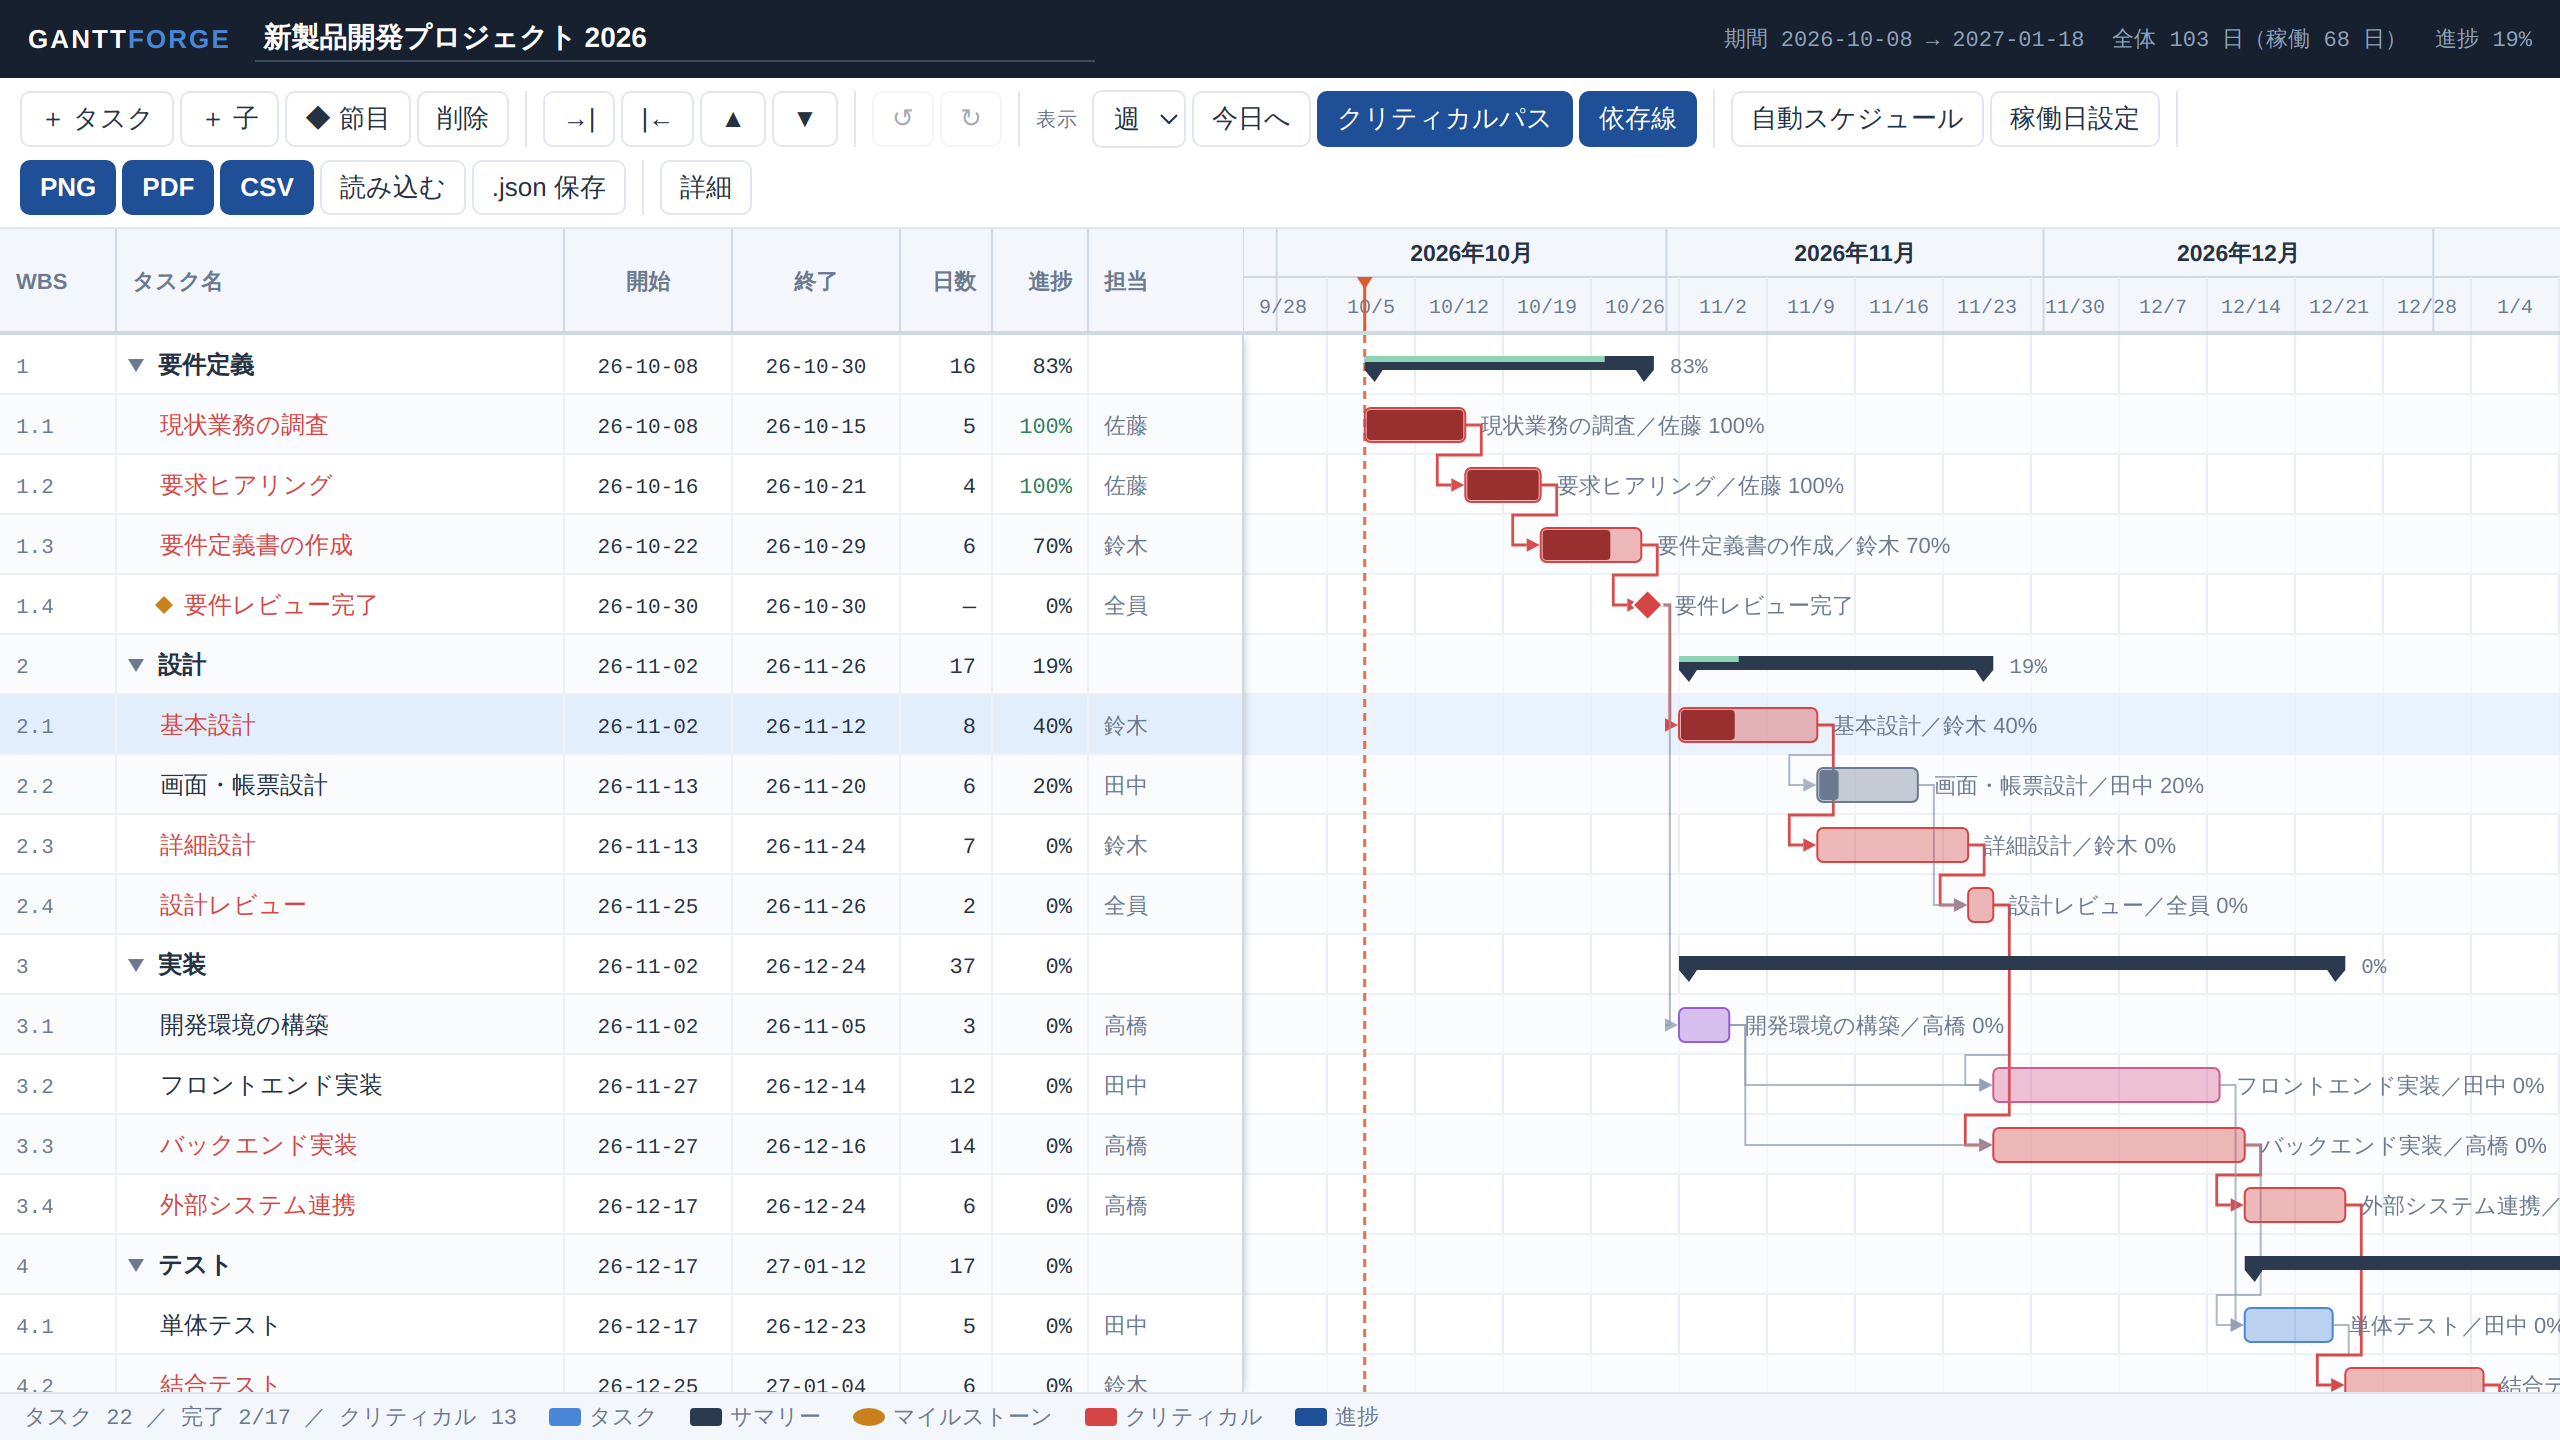Click the today marker on timeline
Image resolution: width=2560 pixels, height=1440 pixels.
[1364, 285]
